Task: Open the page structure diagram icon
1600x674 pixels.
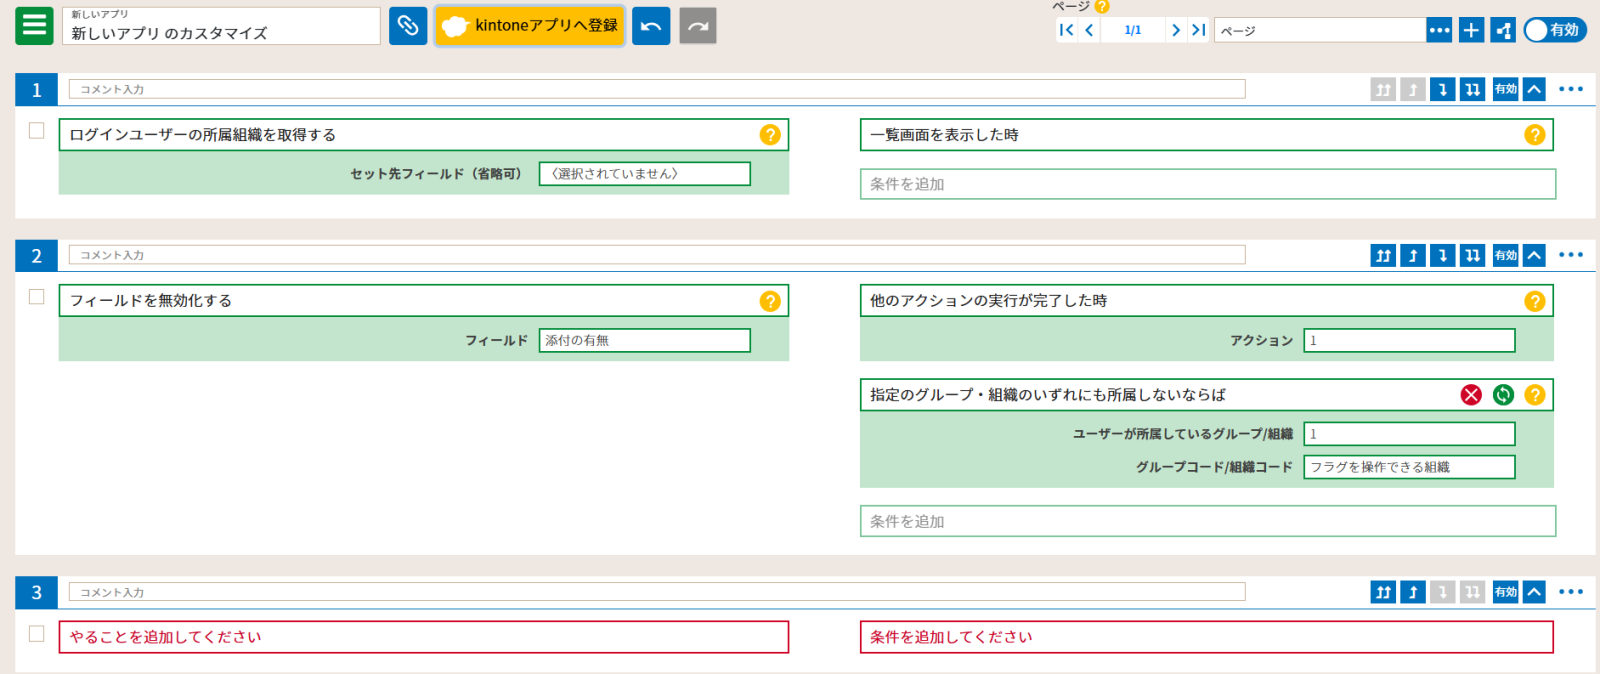Action: 1503,30
